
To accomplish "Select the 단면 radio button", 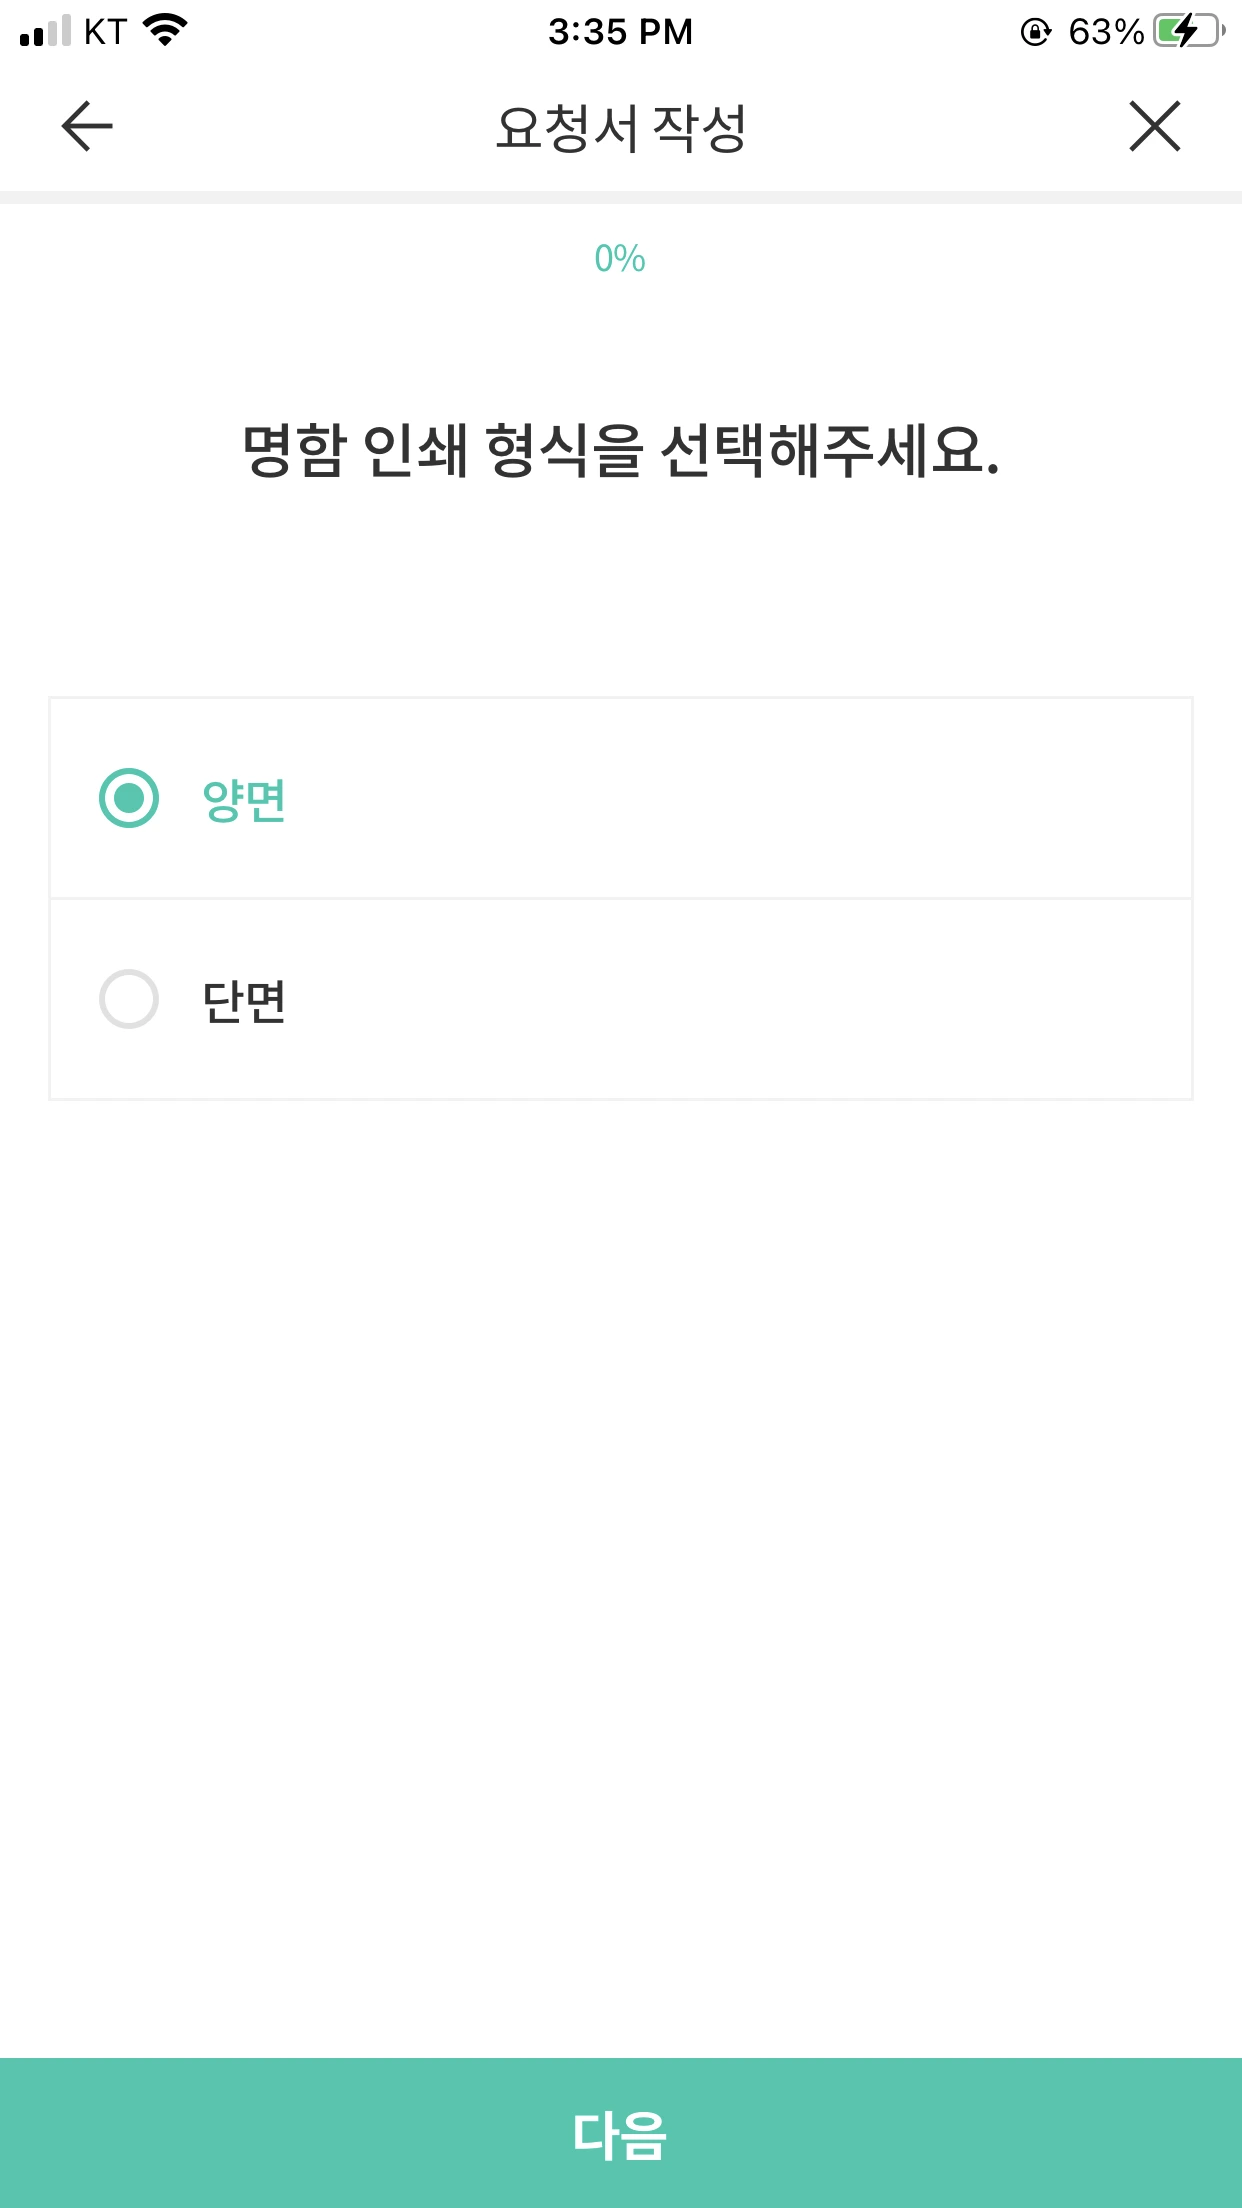I will (x=129, y=999).
